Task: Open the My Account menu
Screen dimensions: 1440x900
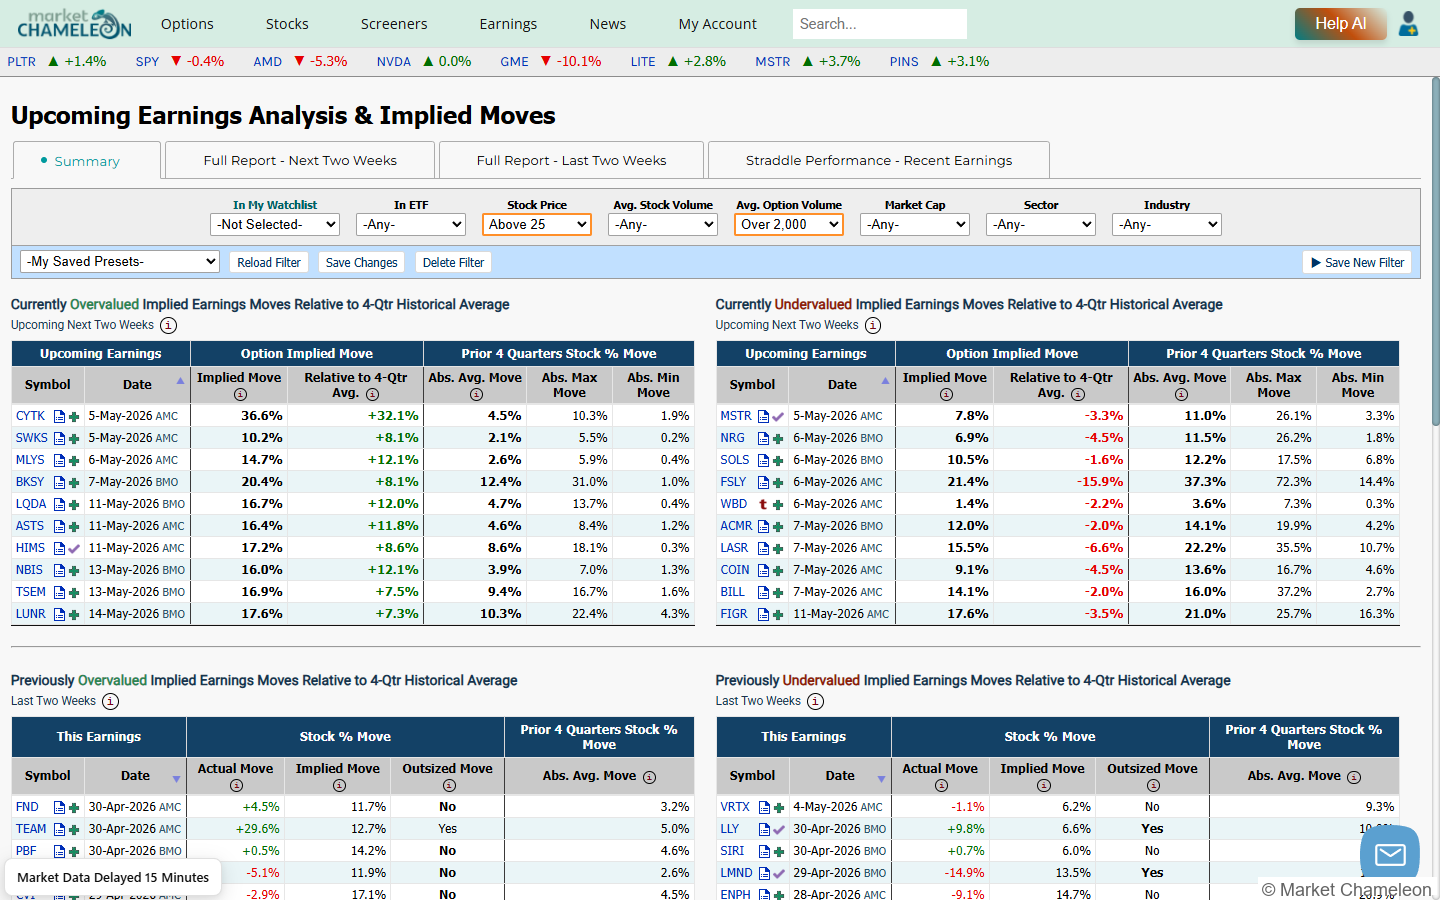Action: (718, 24)
